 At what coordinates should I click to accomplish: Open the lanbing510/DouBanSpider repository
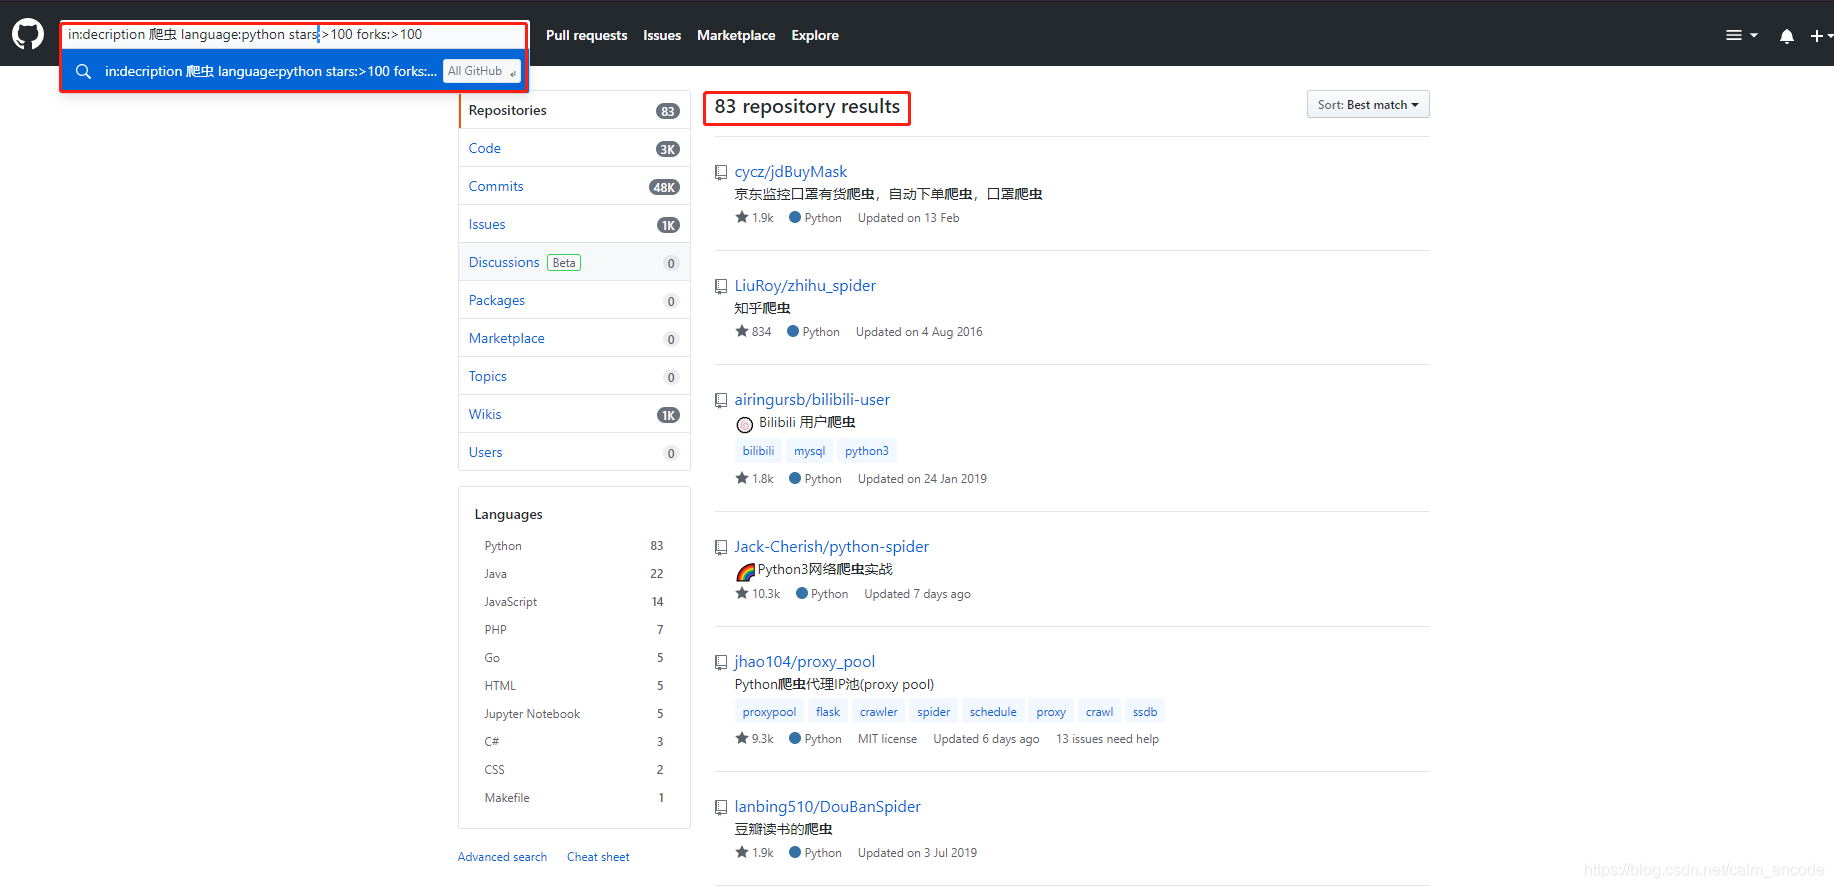point(828,807)
